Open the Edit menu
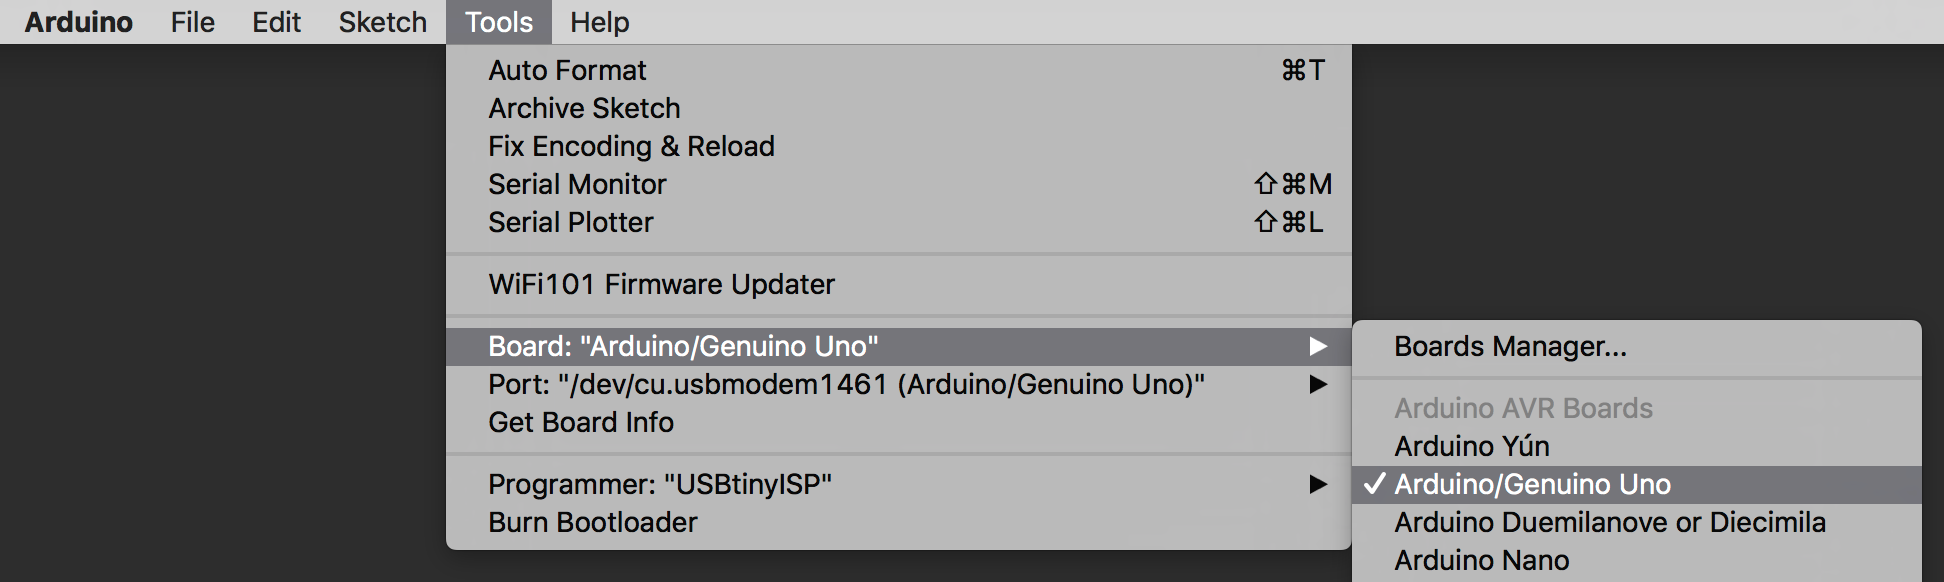The width and height of the screenshot is (1944, 582). pos(276,22)
